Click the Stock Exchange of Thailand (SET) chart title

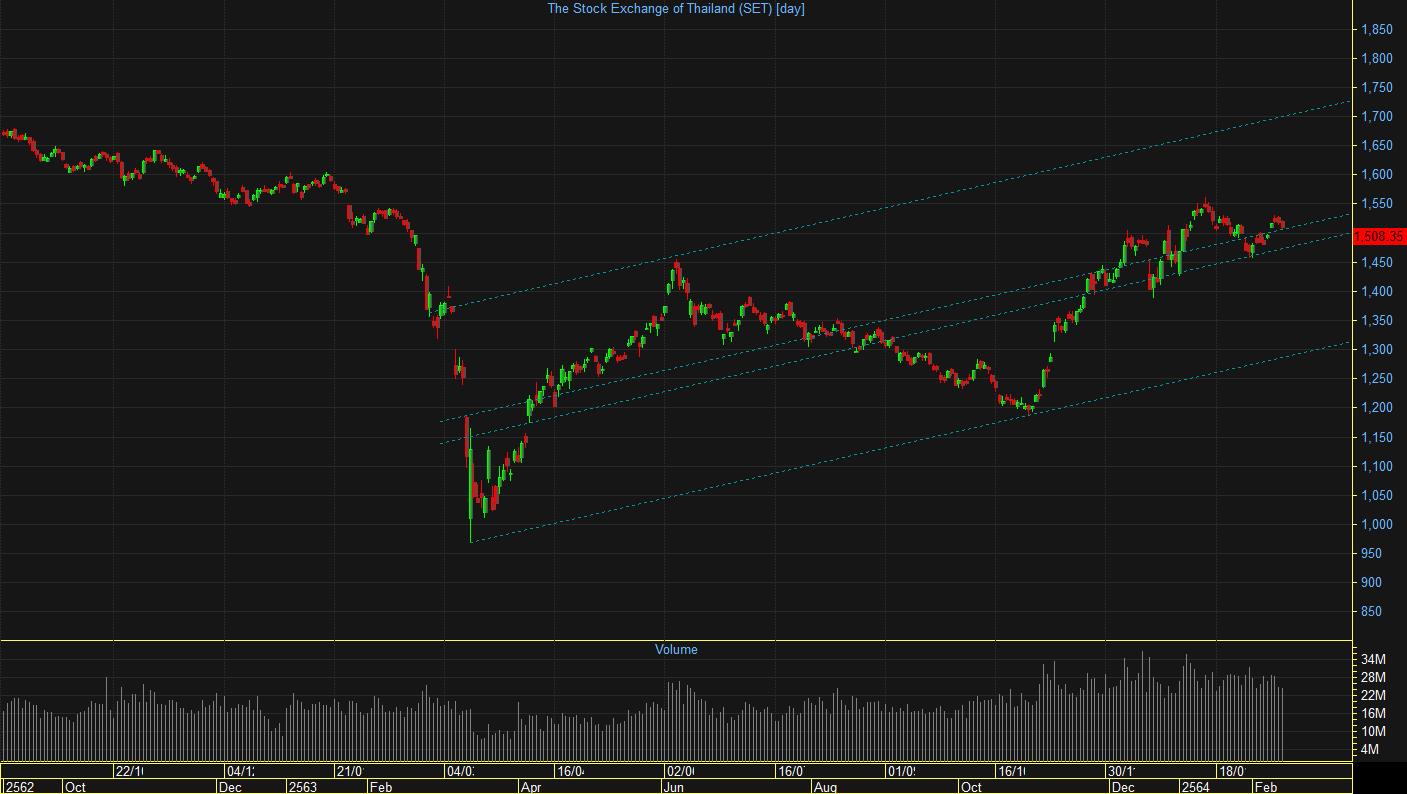click(676, 8)
